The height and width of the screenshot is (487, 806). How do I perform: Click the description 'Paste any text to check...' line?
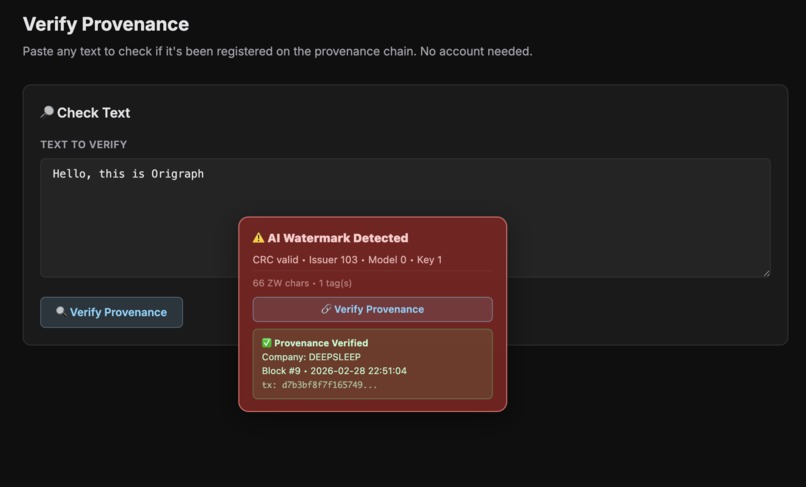278,51
